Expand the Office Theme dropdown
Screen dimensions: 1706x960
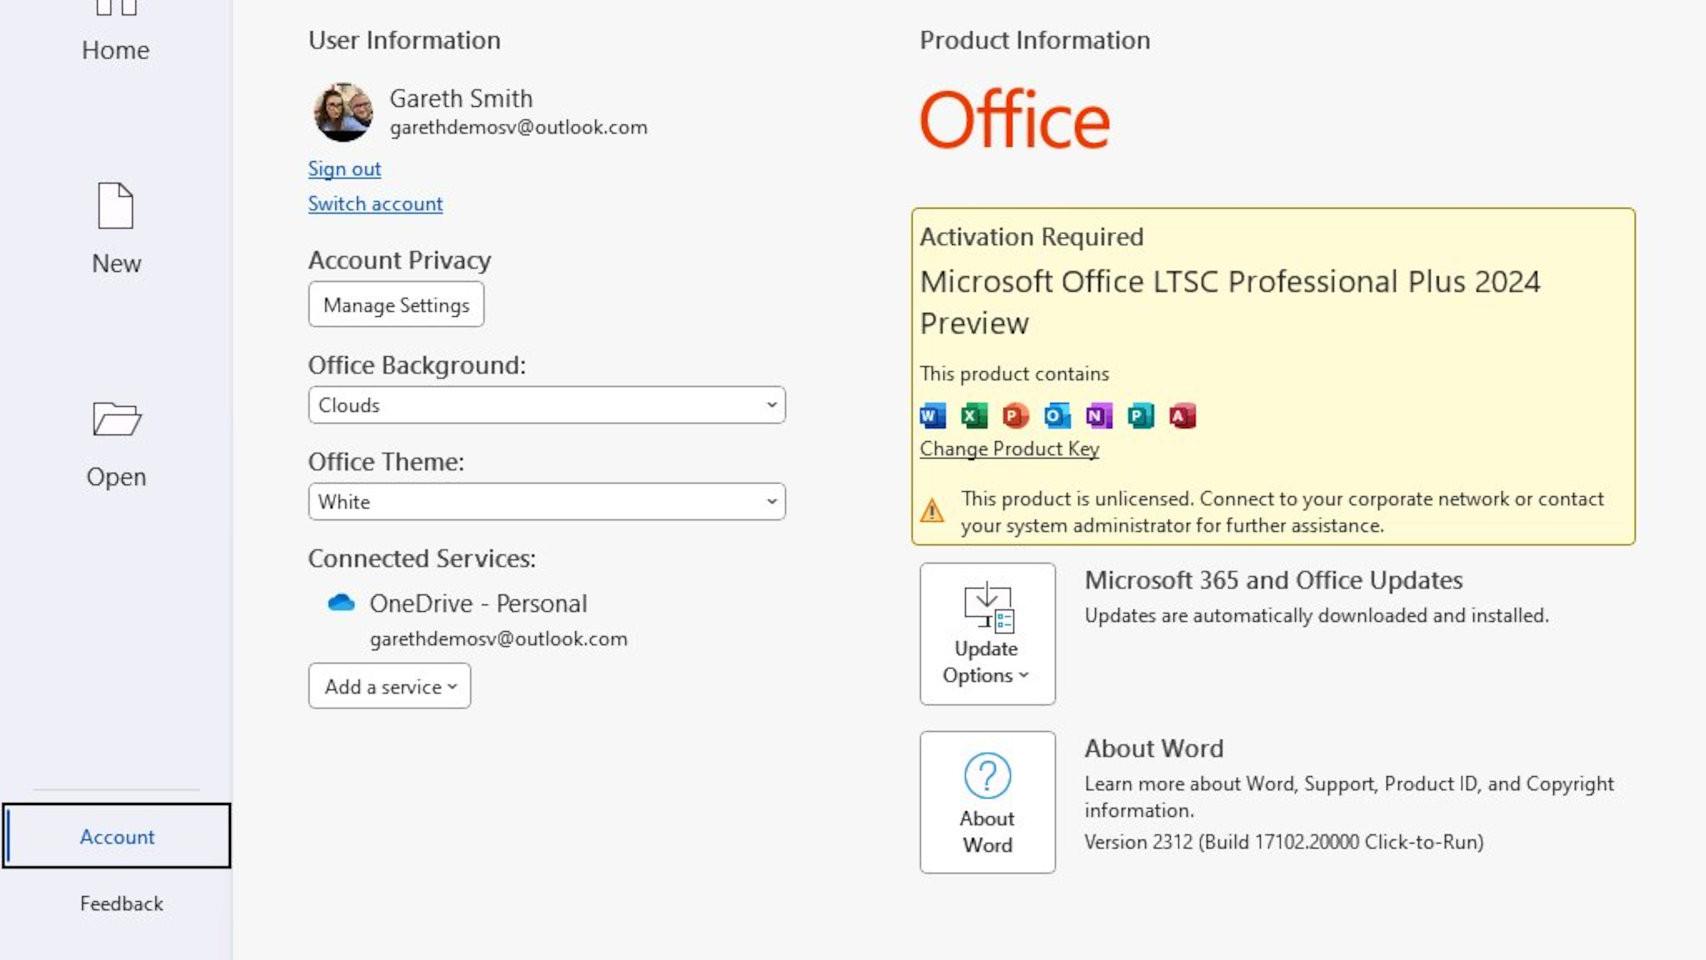point(547,502)
